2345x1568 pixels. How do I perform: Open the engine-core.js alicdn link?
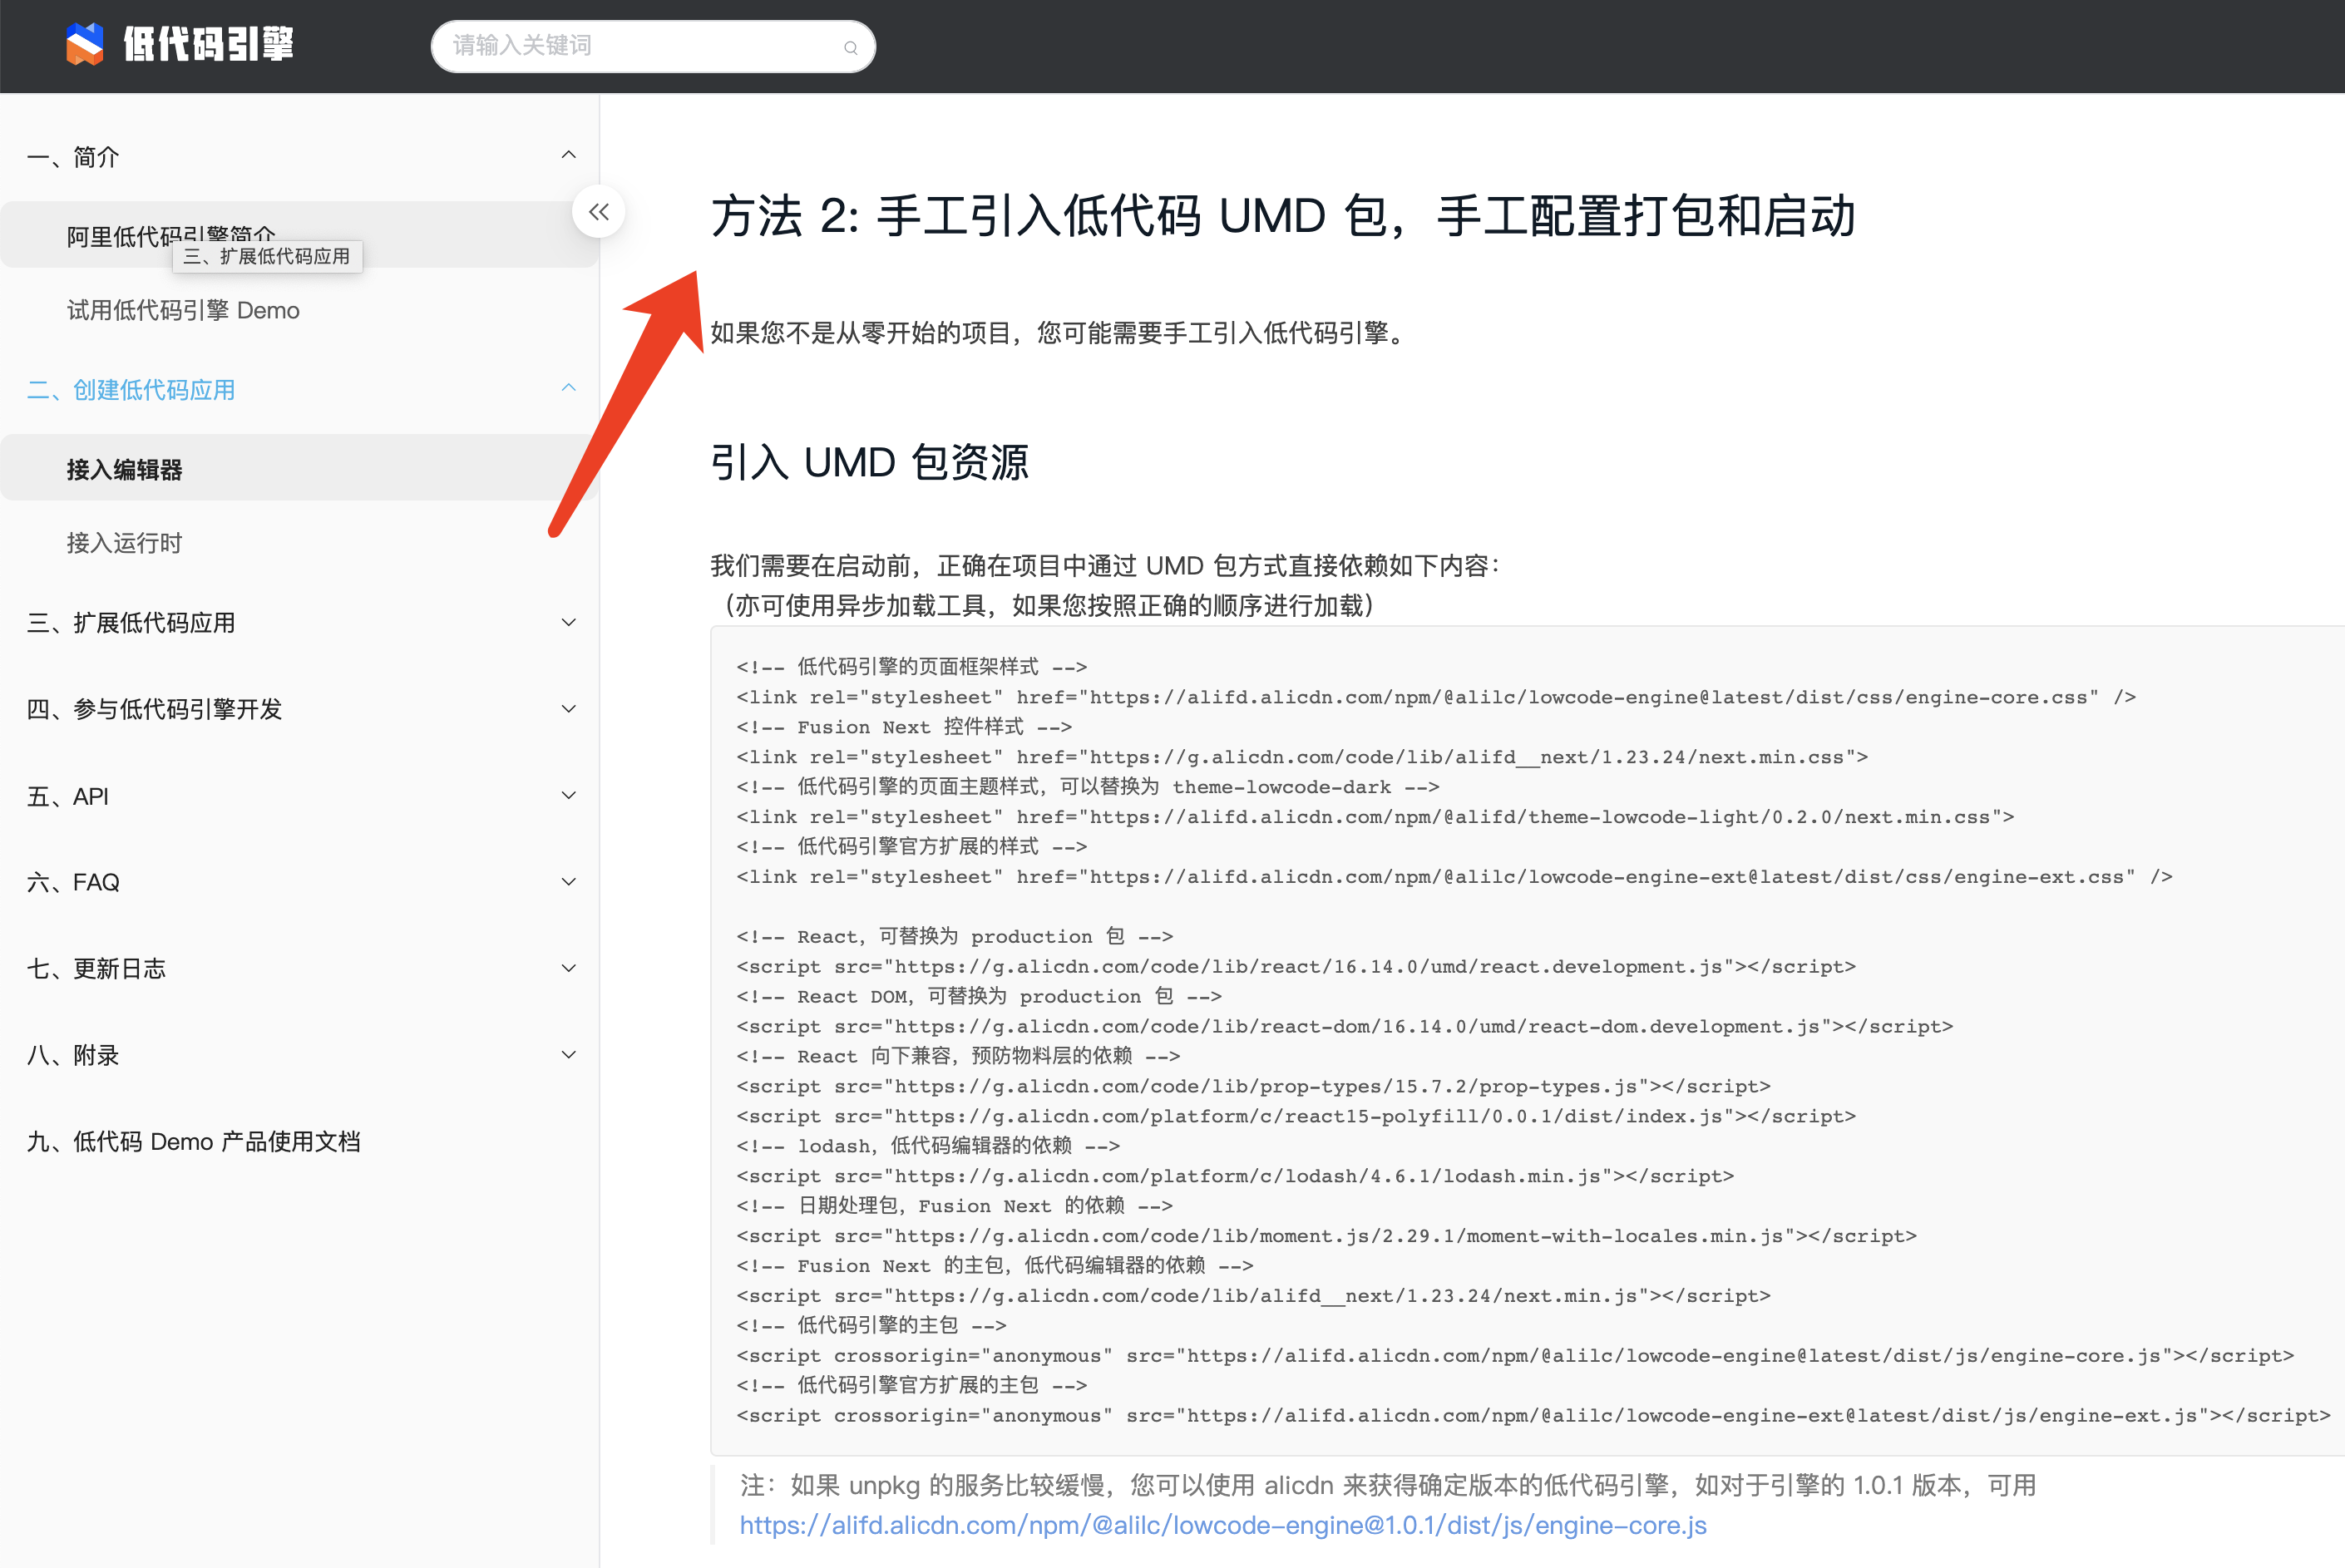point(1222,1524)
